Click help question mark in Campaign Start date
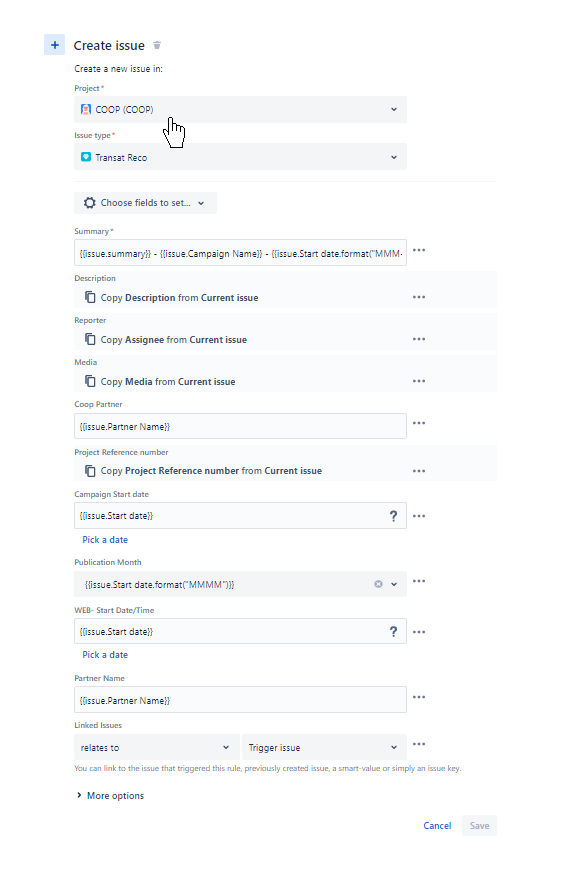Viewport: 574px width, 879px height. pos(394,516)
